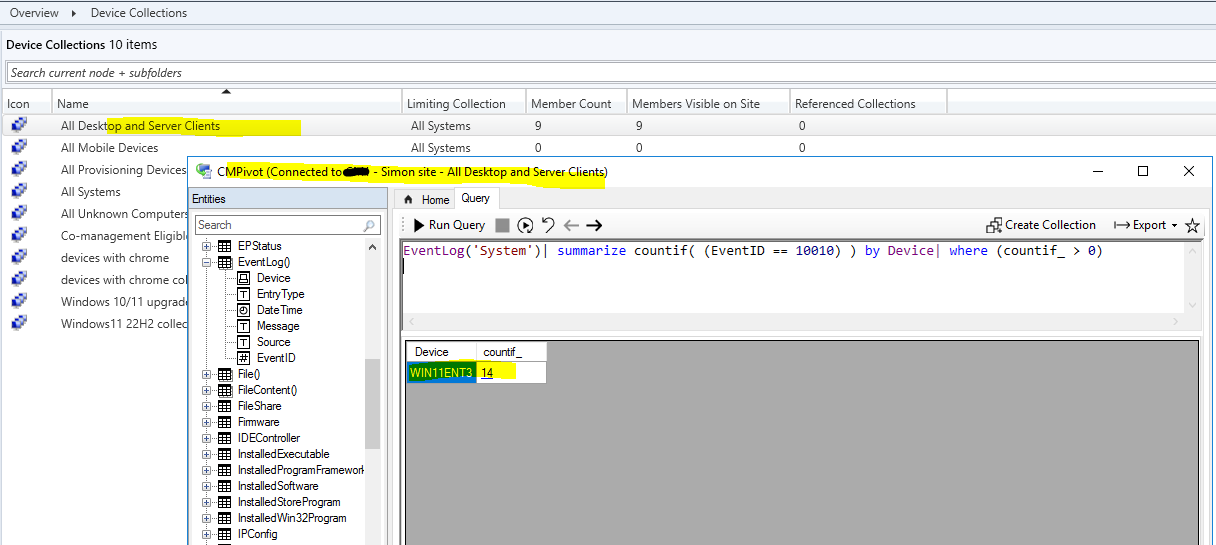This screenshot has height=545, width=1216.
Task: Select the EntryType field
Action: coord(280,294)
